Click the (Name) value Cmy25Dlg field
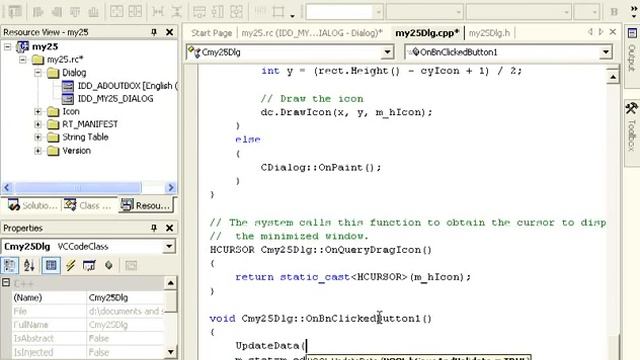 (125, 298)
